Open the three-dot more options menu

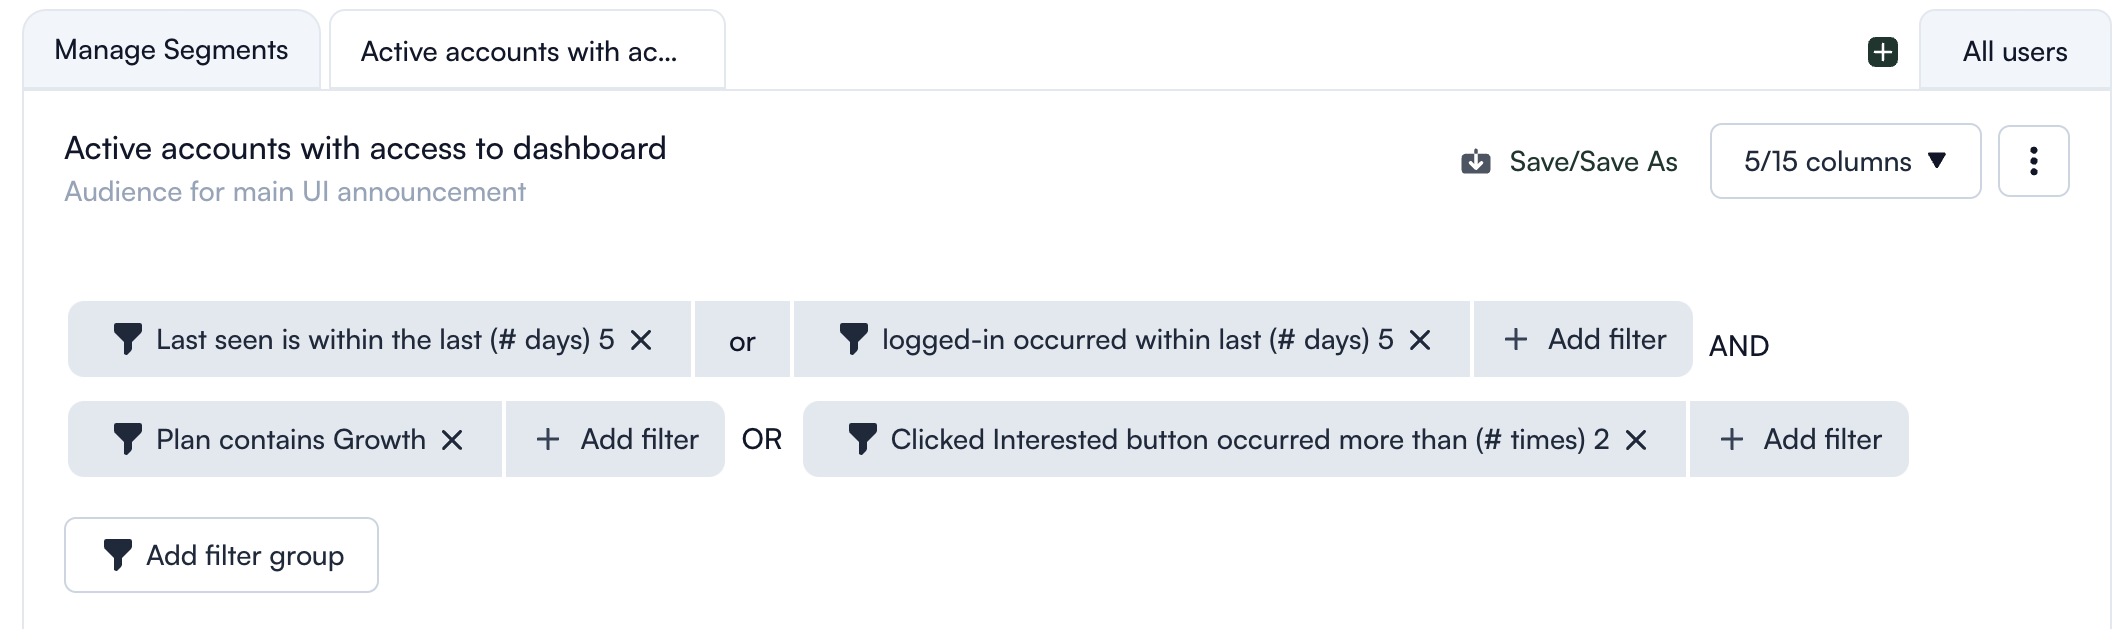[x=2033, y=161]
